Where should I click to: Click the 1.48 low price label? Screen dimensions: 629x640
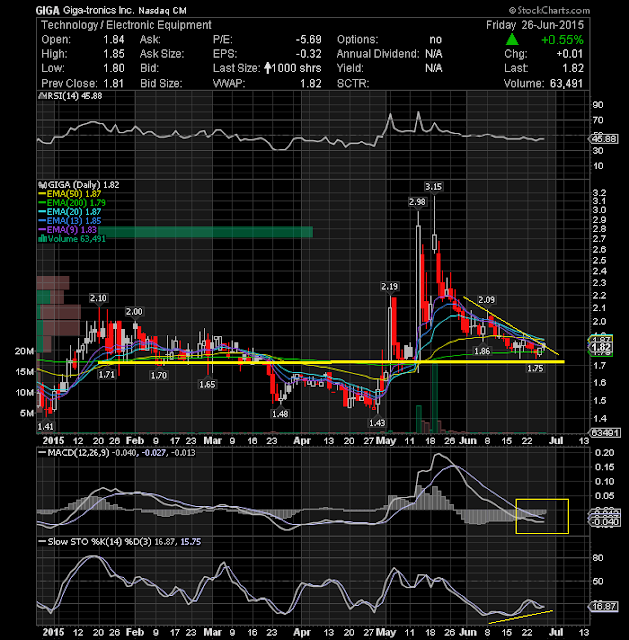[280, 414]
